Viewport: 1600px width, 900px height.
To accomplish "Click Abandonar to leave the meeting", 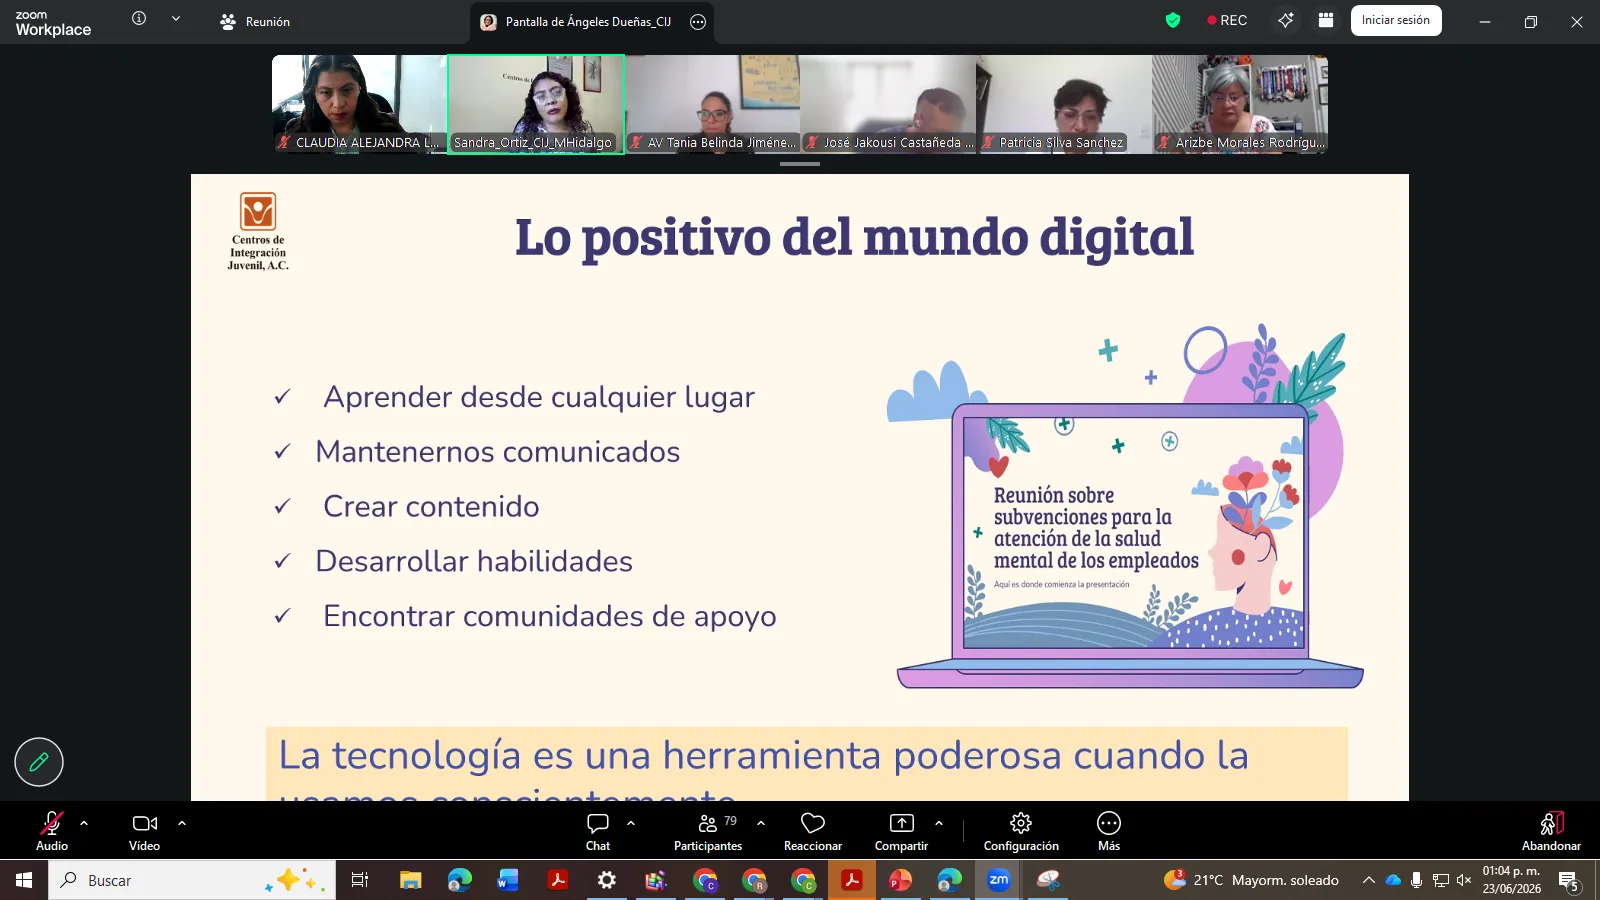I will coord(1551,831).
